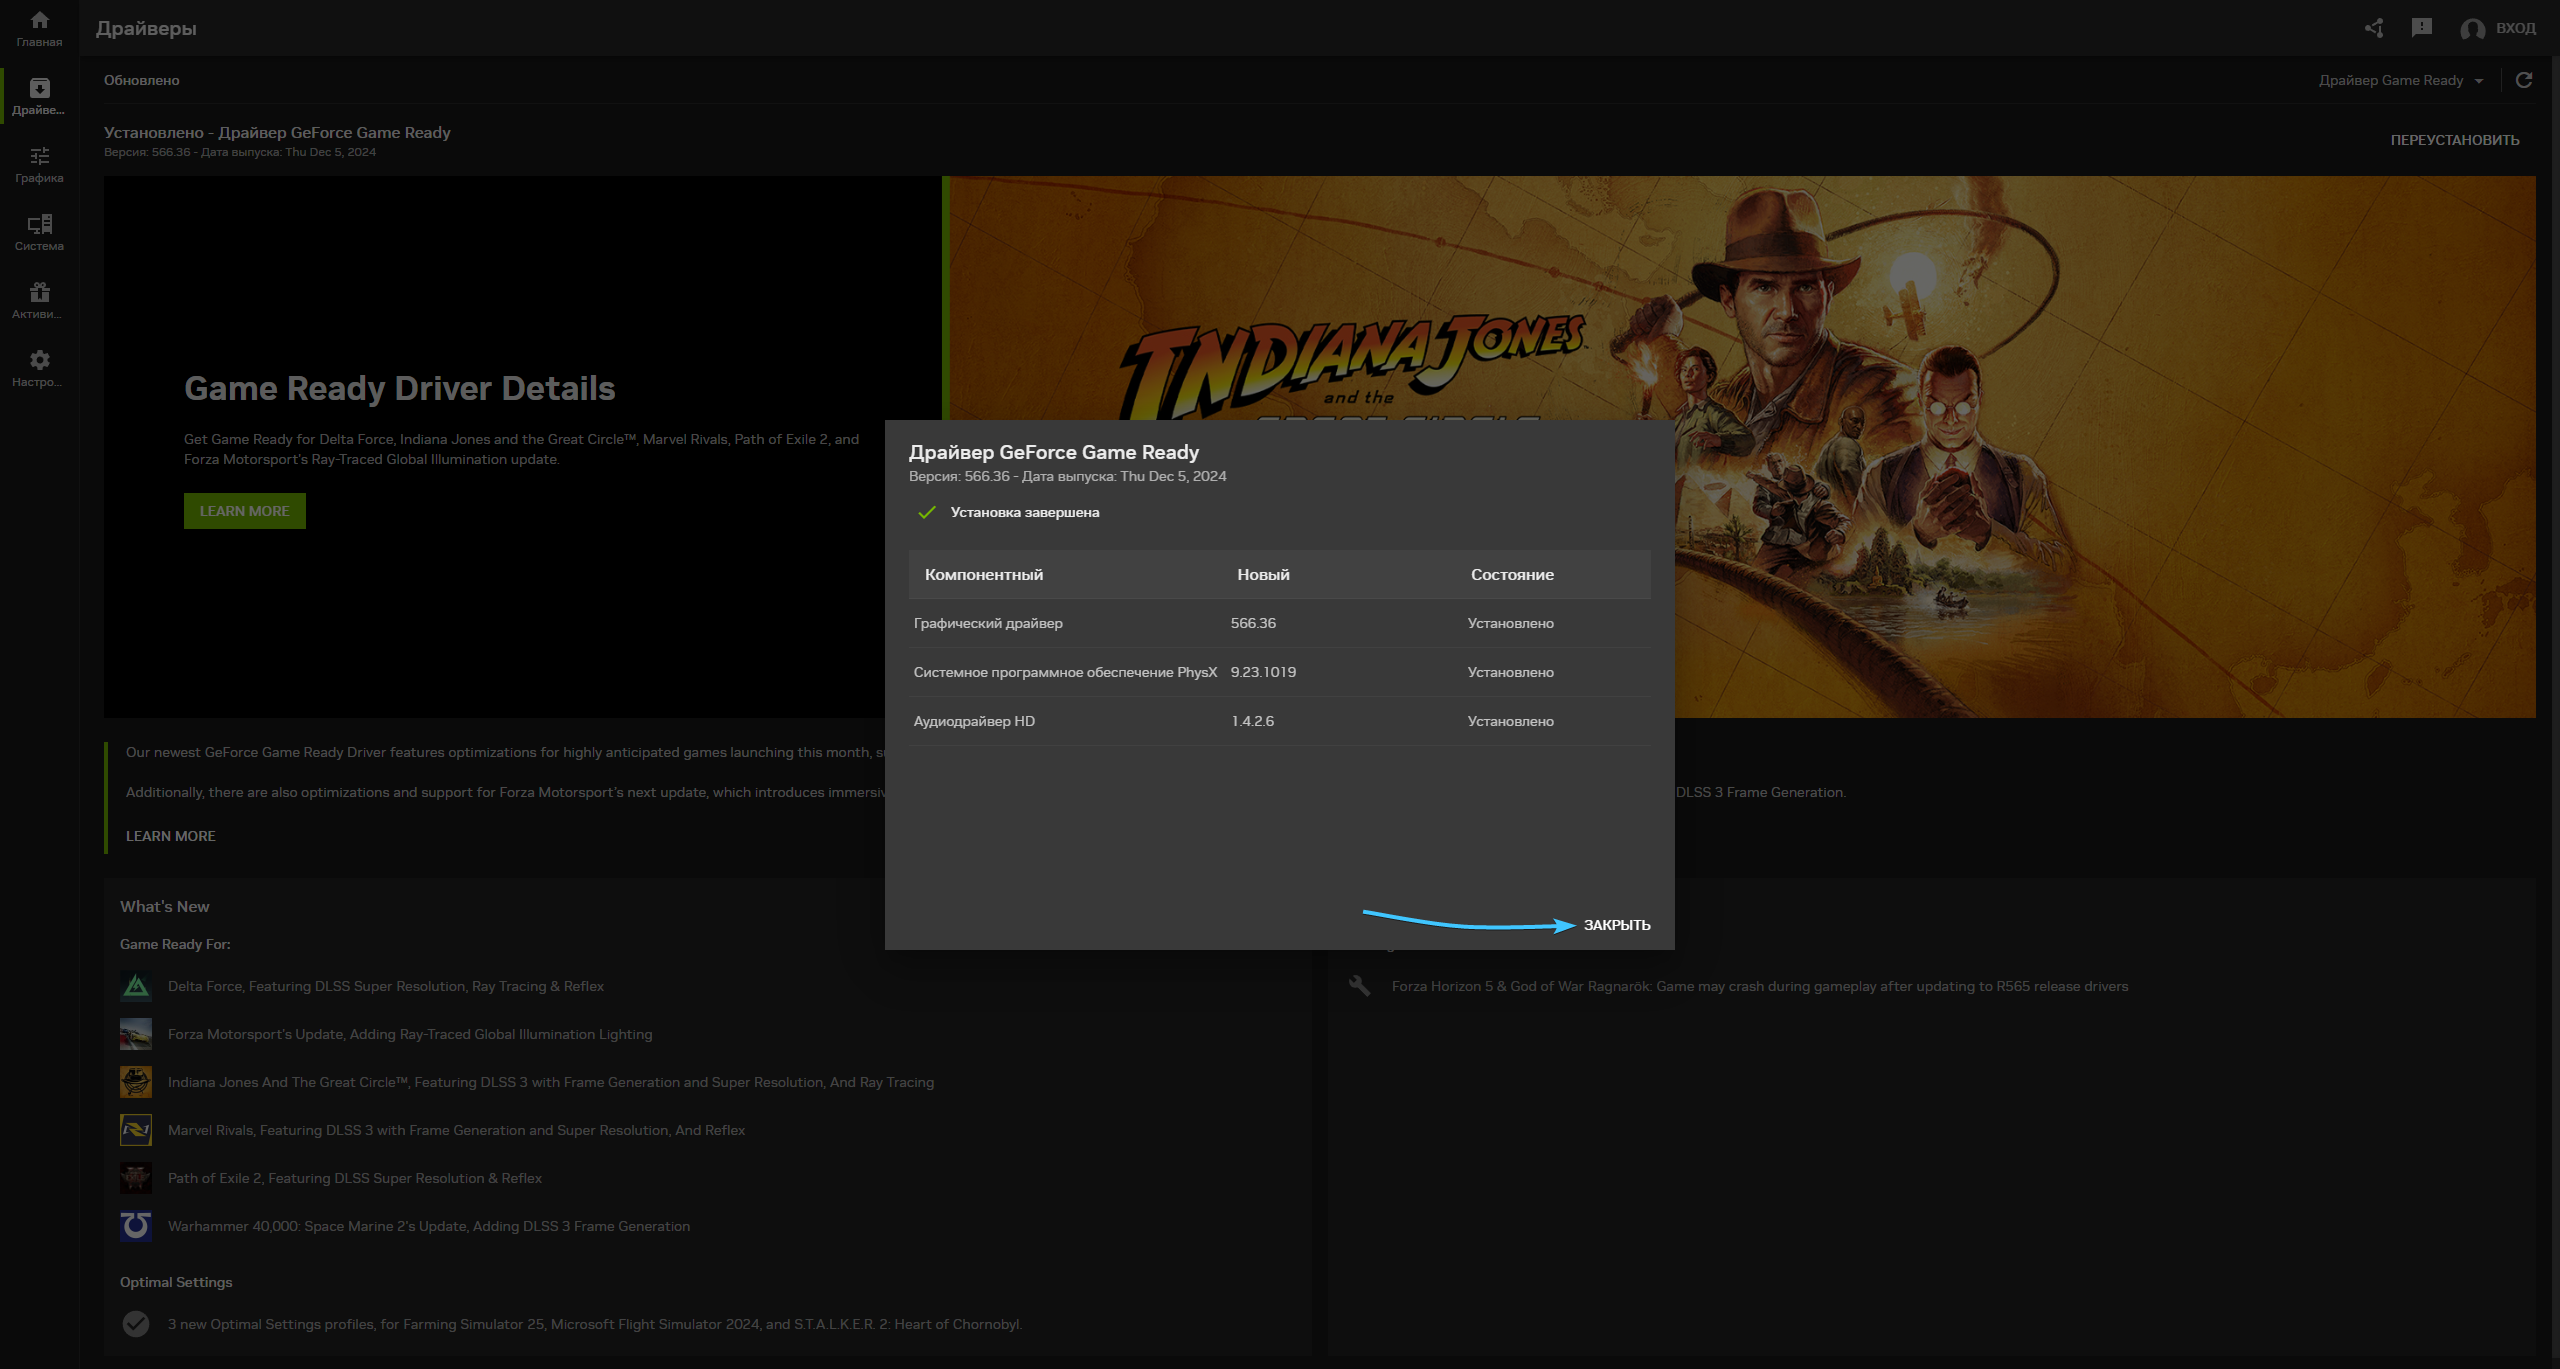Click the 3 new Optimal Settings profiles text

595,1324
